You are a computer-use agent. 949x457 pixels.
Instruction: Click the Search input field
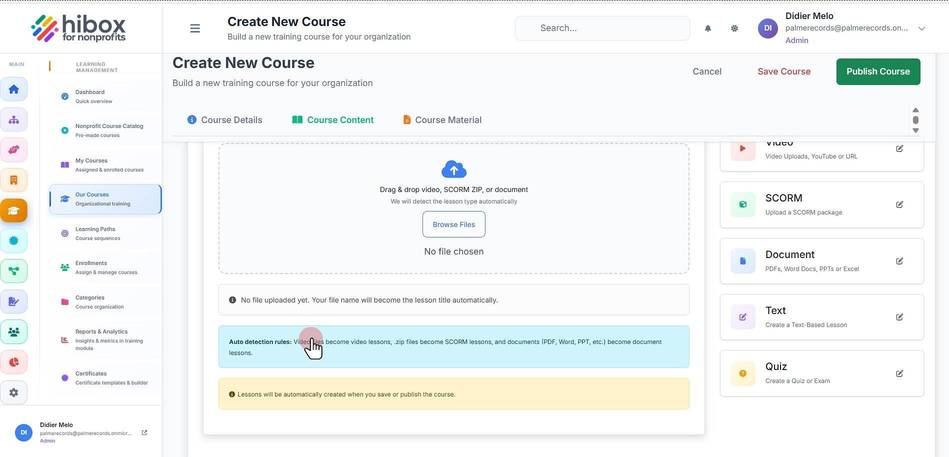(x=602, y=28)
